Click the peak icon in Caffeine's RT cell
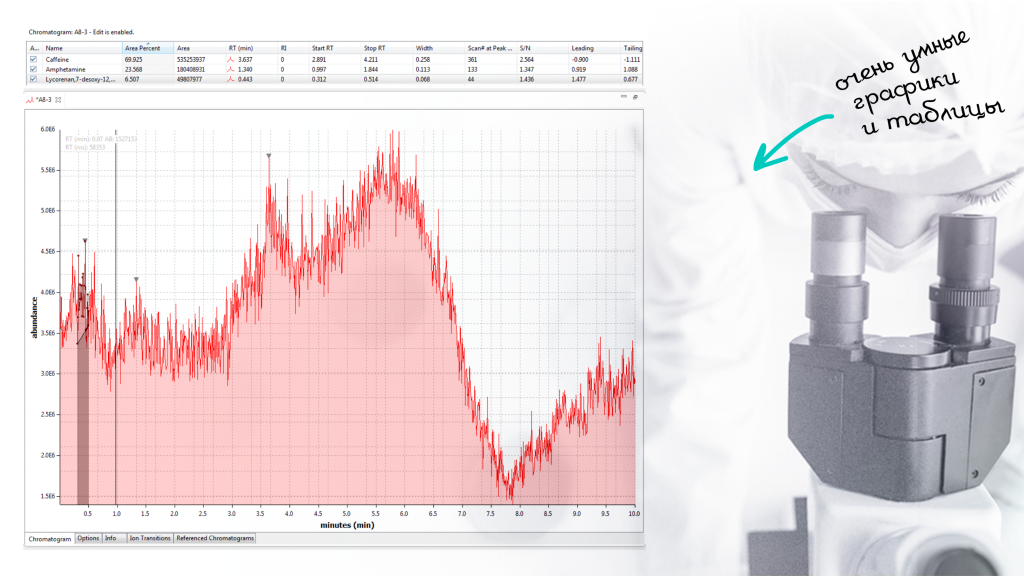 pyautogui.click(x=232, y=60)
